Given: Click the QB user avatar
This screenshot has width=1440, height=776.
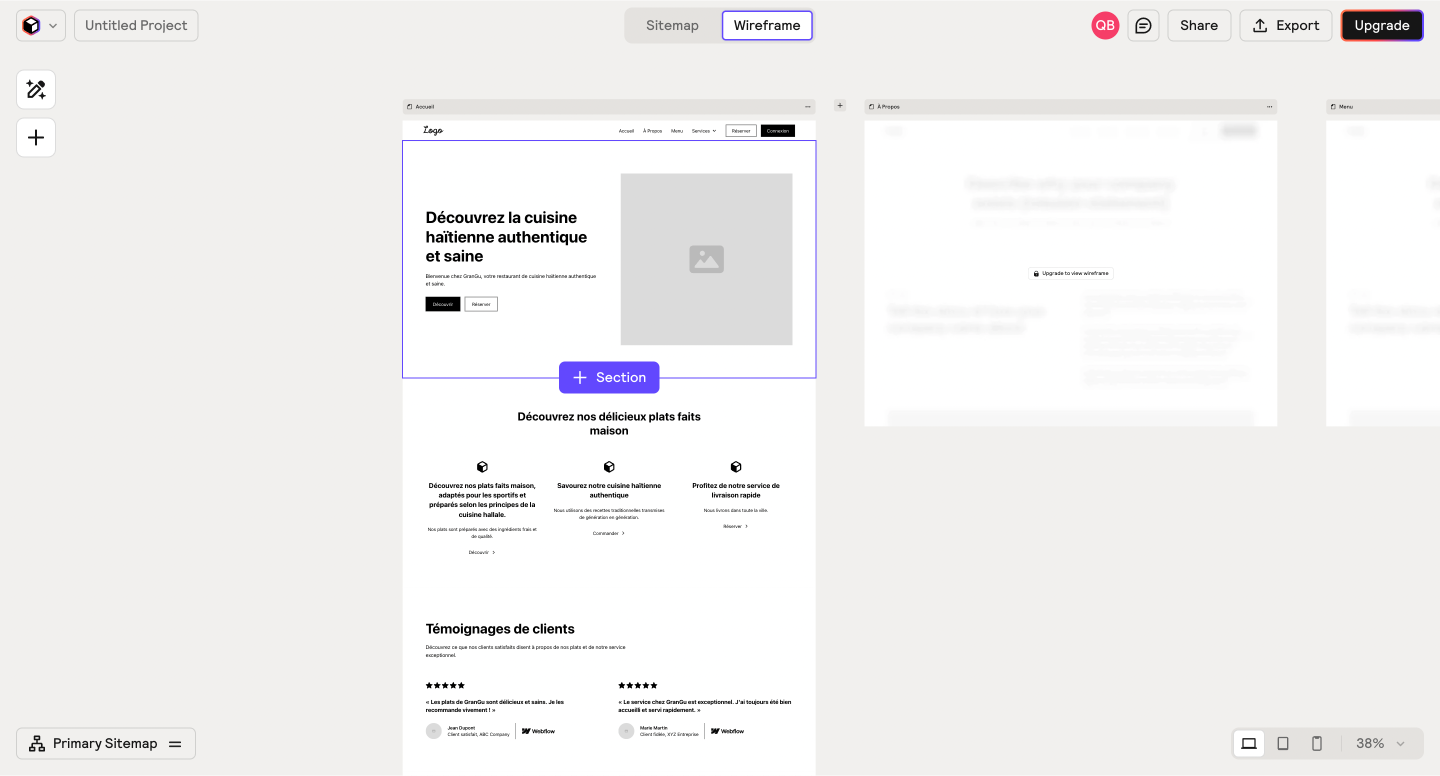Looking at the screenshot, I should pos(1105,26).
